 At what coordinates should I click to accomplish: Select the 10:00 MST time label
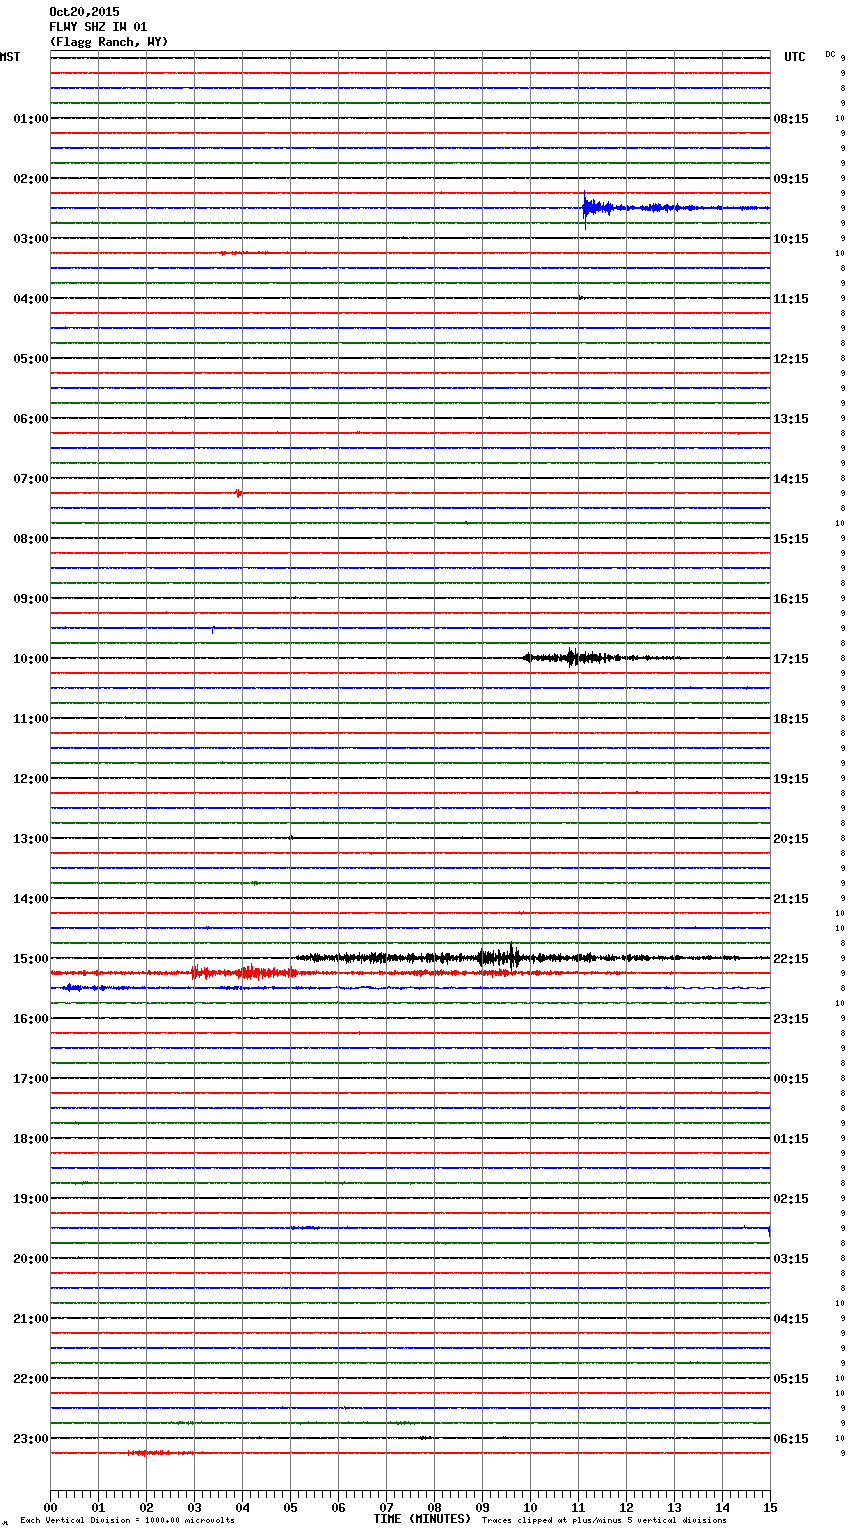(x=30, y=659)
